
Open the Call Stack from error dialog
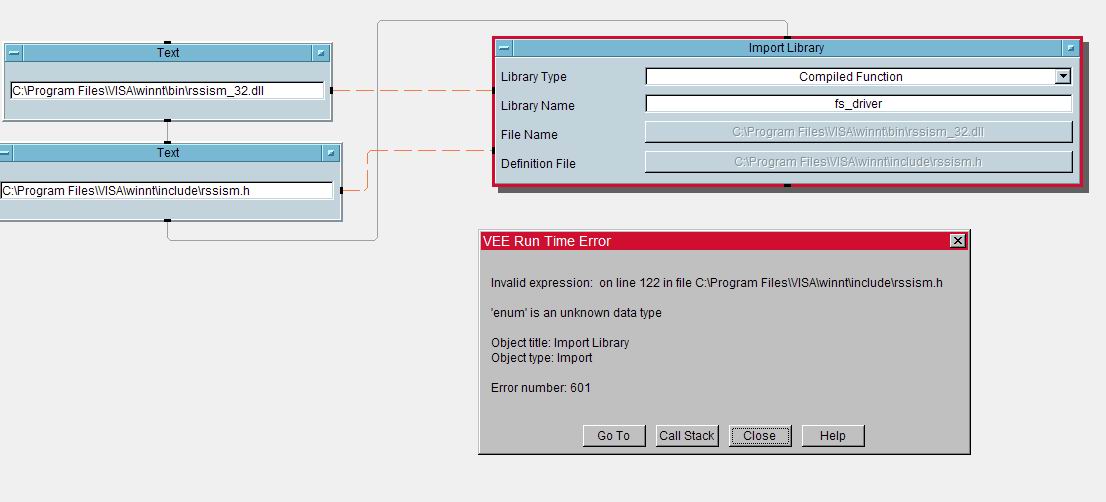pos(686,436)
